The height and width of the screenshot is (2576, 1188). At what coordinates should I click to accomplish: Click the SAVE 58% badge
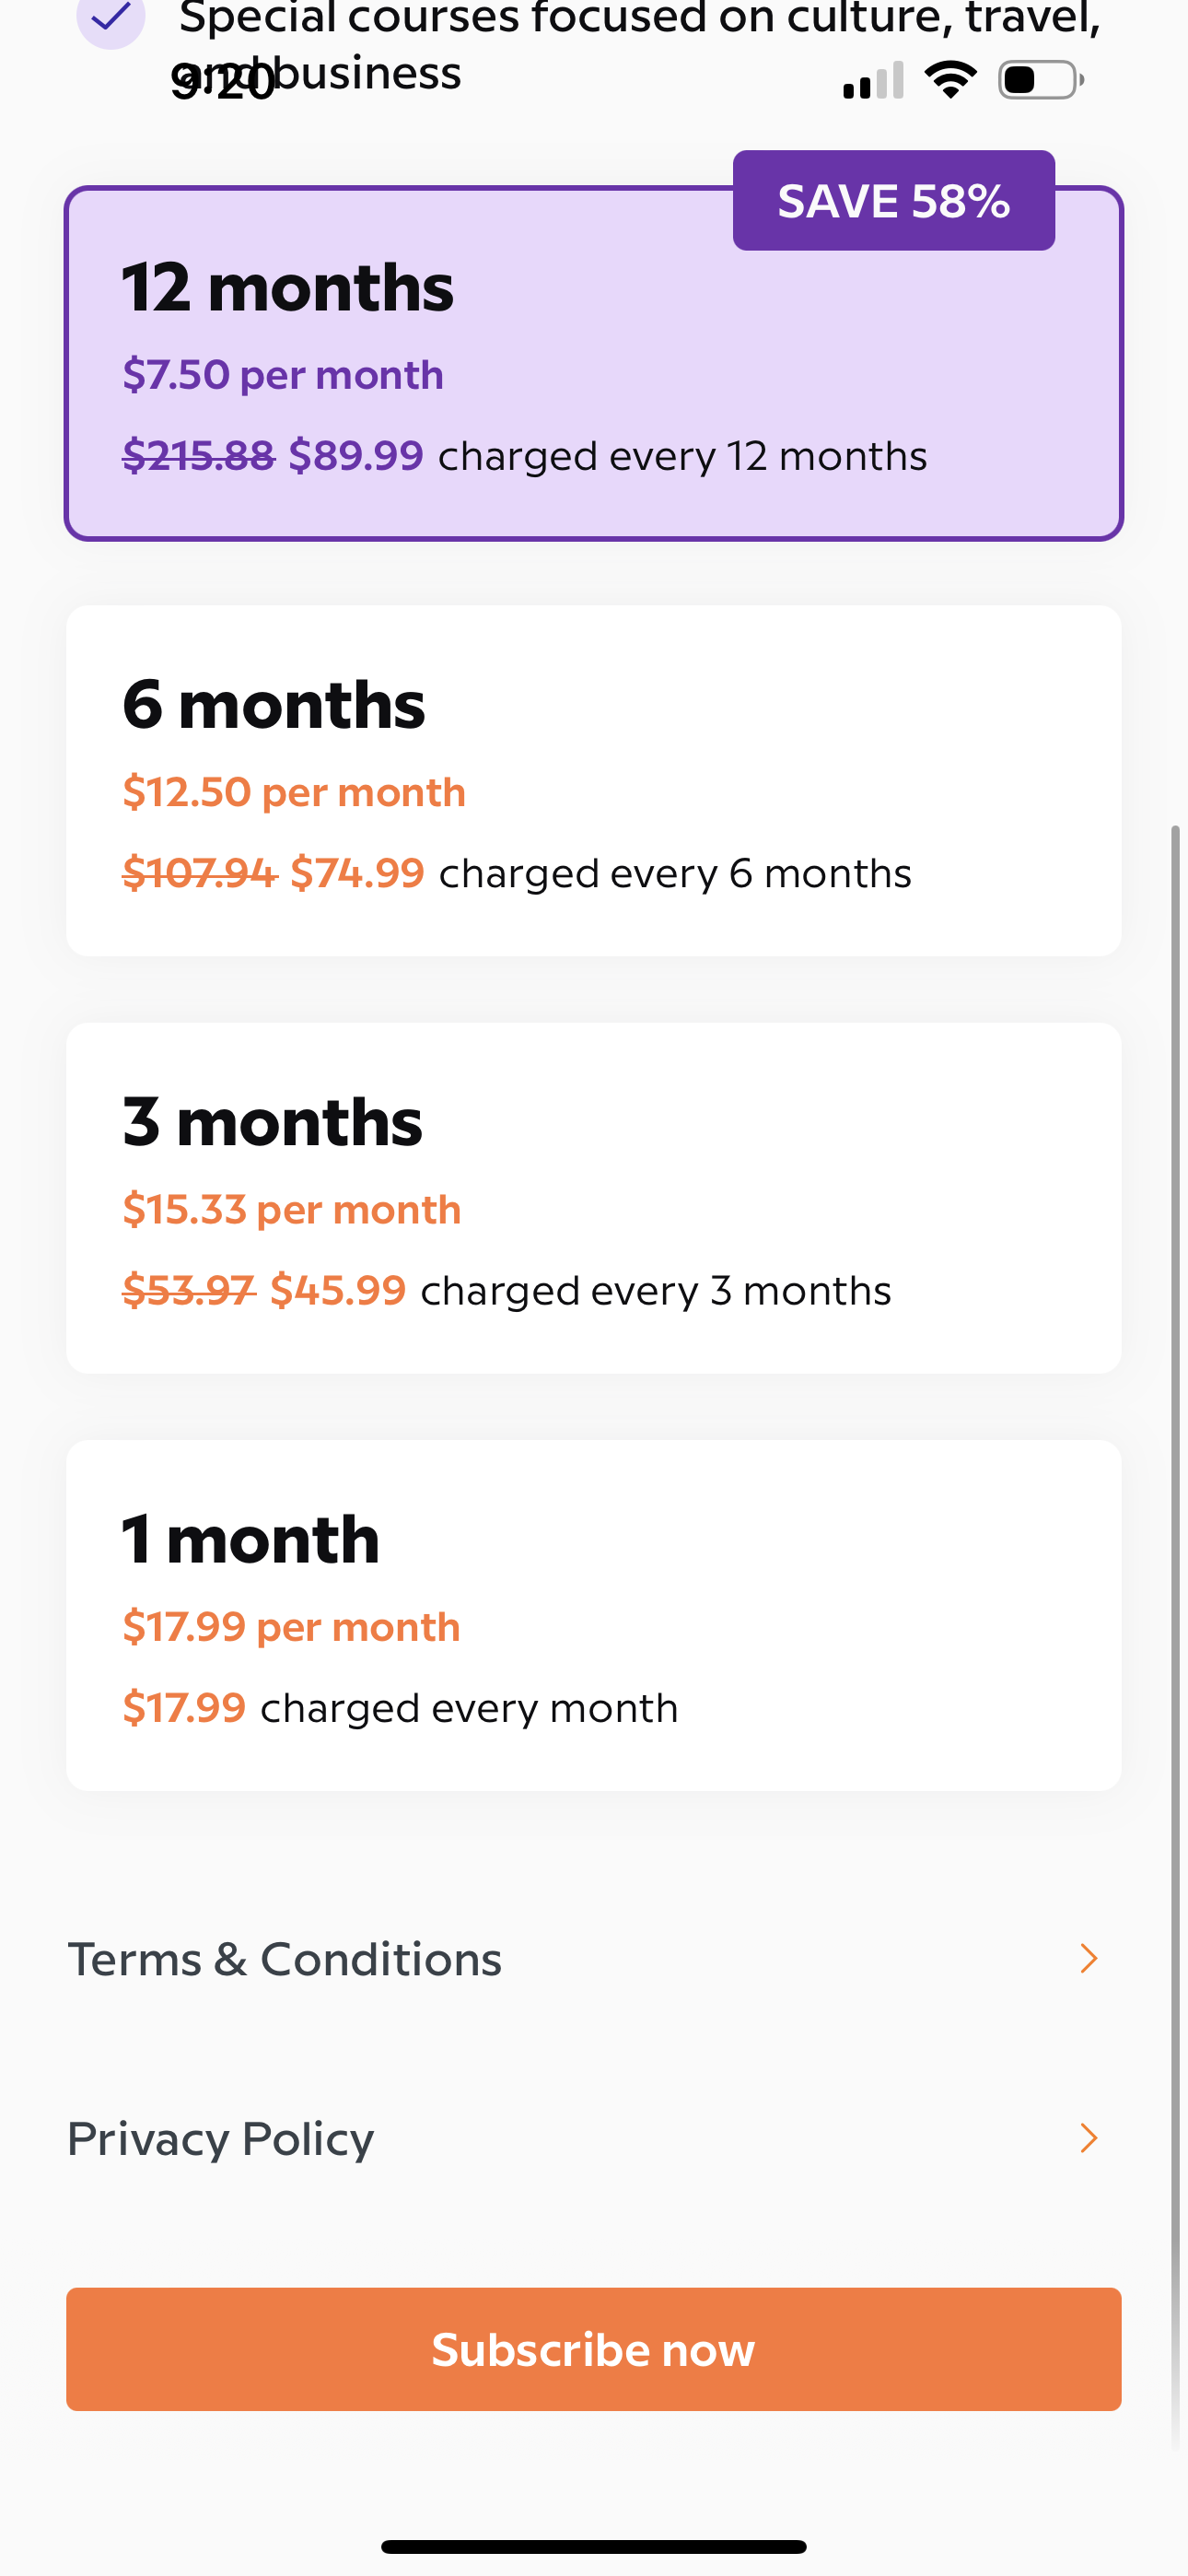(893, 200)
